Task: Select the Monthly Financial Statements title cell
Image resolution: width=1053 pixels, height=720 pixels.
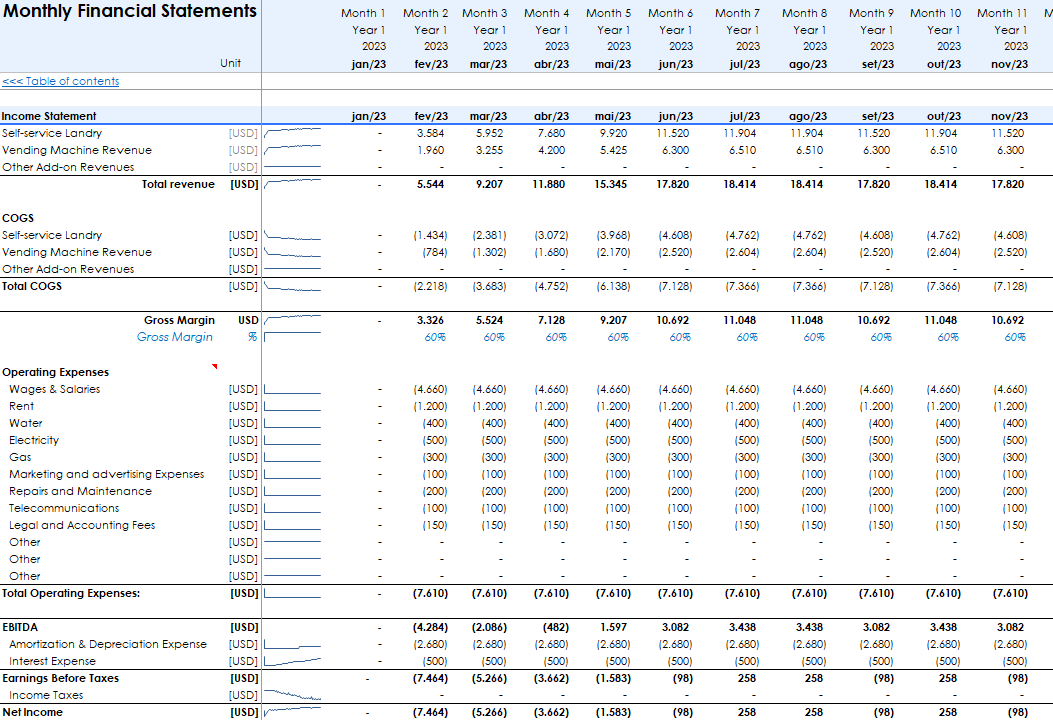Action: tap(129, 12)
